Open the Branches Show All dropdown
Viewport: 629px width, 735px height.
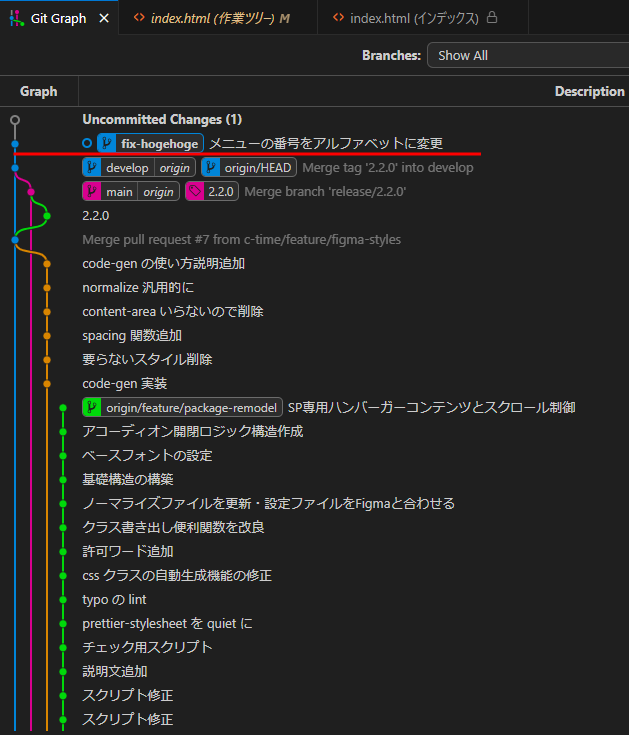pos(527,55)
